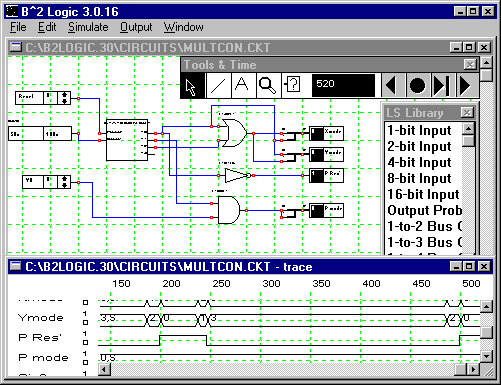This screenshot has height=385, width=501.
Task: Select the question mark probe tool
Action: click(x=293, y=86)
